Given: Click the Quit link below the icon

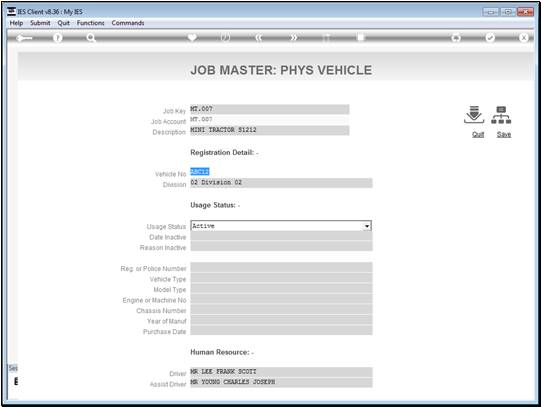Looking at the screenshot, I should click(478, 135).
